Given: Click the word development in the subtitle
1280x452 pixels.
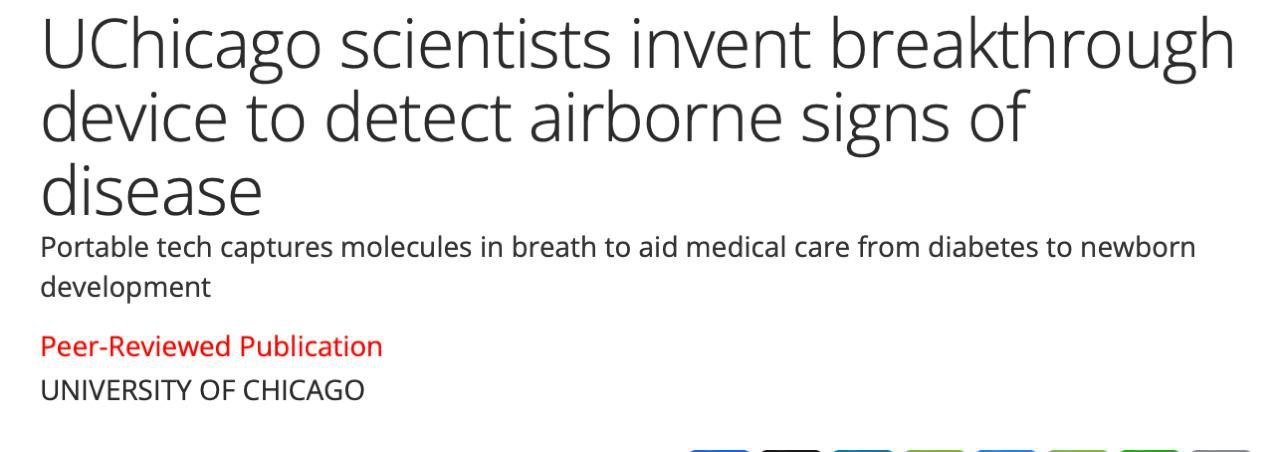Looking at the screenshot, I should click(x=125, y=289).
